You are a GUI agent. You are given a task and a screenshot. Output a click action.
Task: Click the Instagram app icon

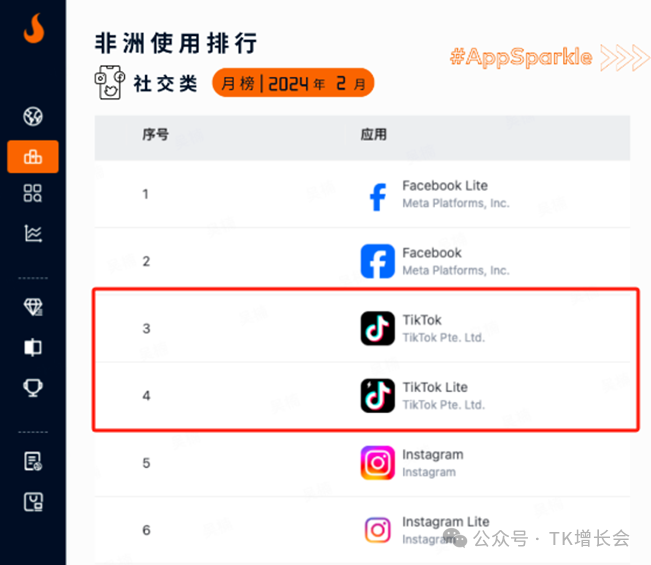click(377, 463)
